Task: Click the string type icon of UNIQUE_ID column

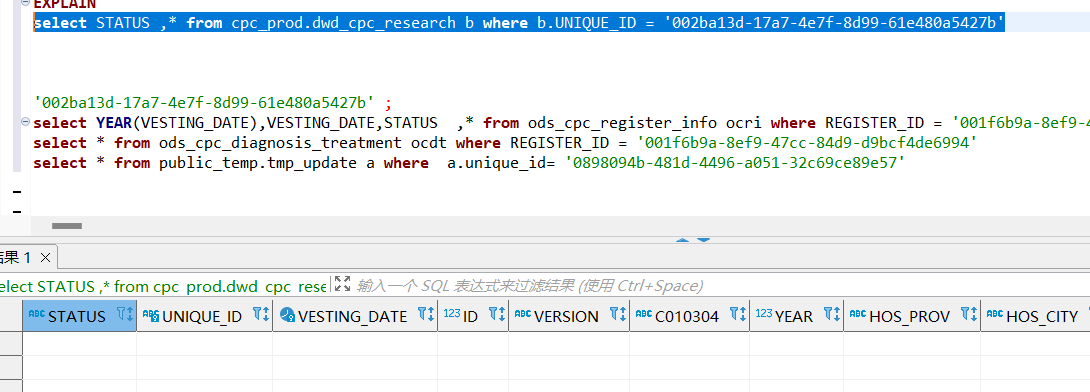Action: pos(150,315)
